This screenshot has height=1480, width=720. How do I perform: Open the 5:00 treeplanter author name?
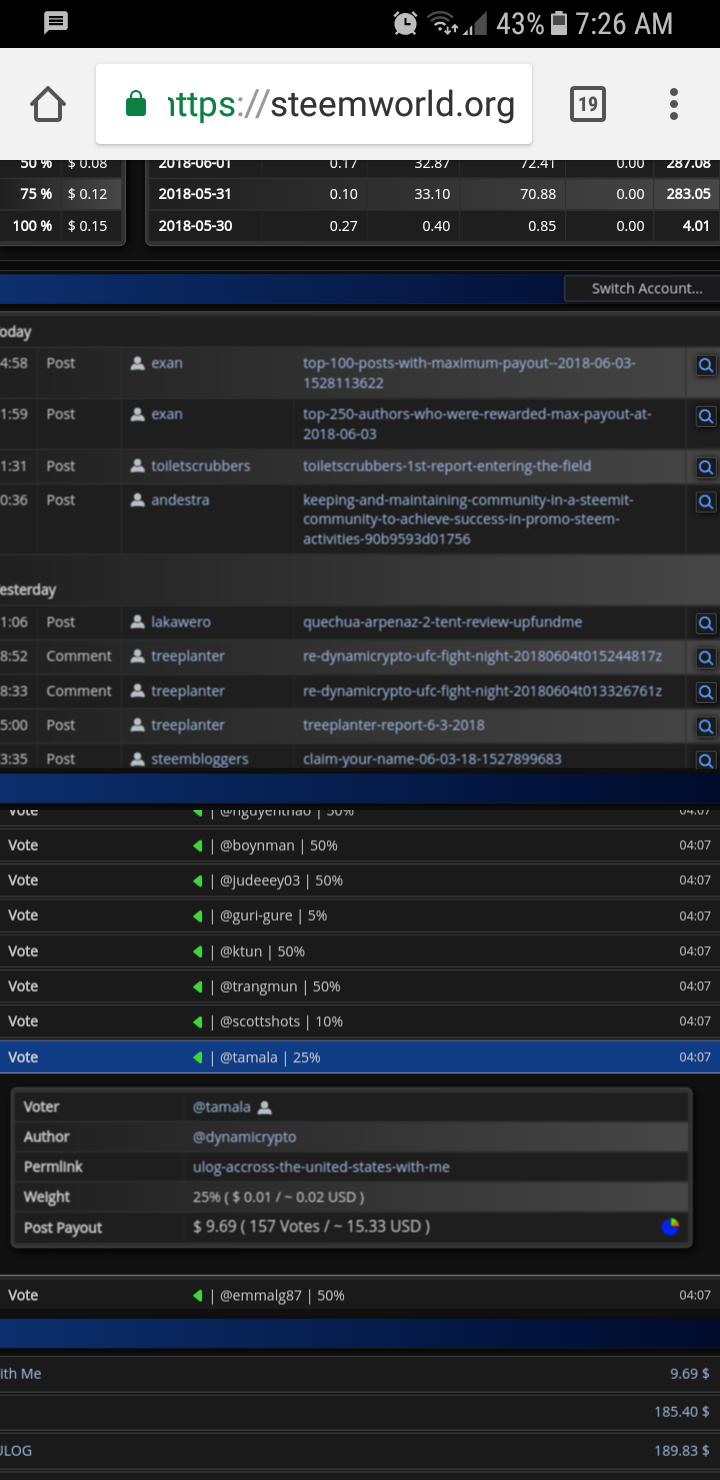pyautogui.click(x=188, y=725)
